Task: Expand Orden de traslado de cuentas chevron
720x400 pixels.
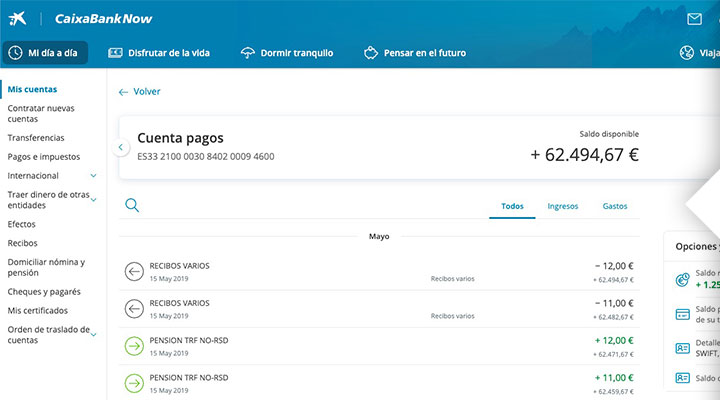Action: [94, 335]
